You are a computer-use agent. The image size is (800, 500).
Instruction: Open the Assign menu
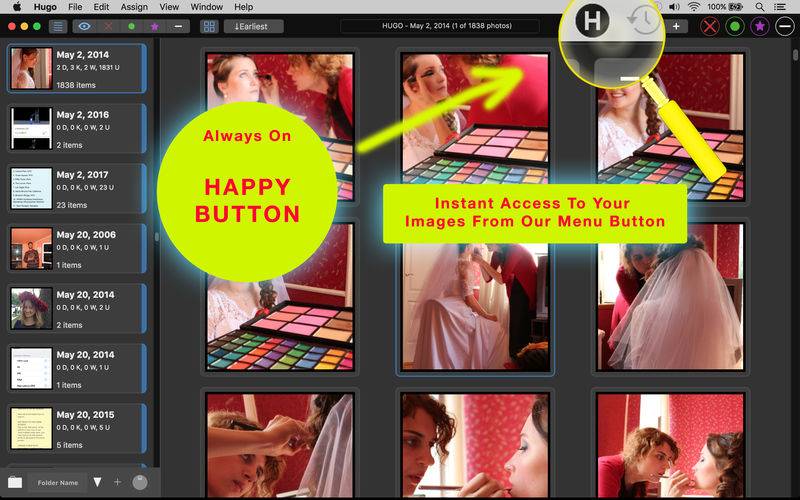134,7
